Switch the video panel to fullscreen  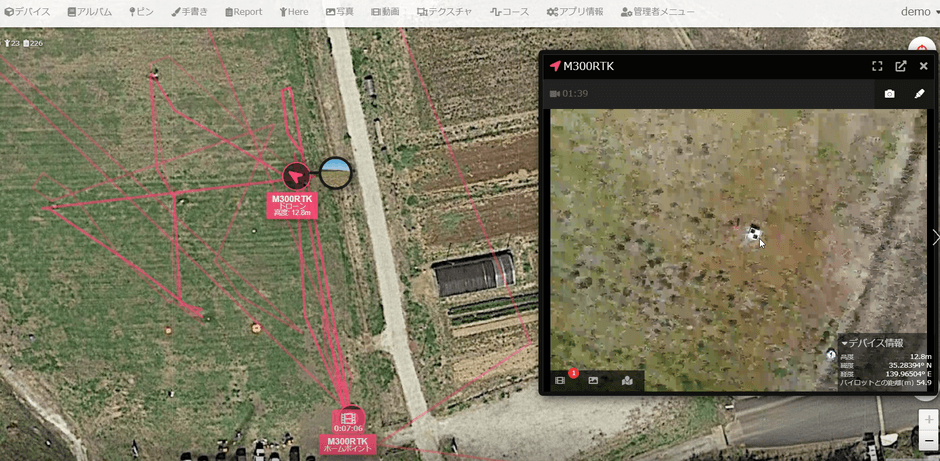tap(877, 66)
